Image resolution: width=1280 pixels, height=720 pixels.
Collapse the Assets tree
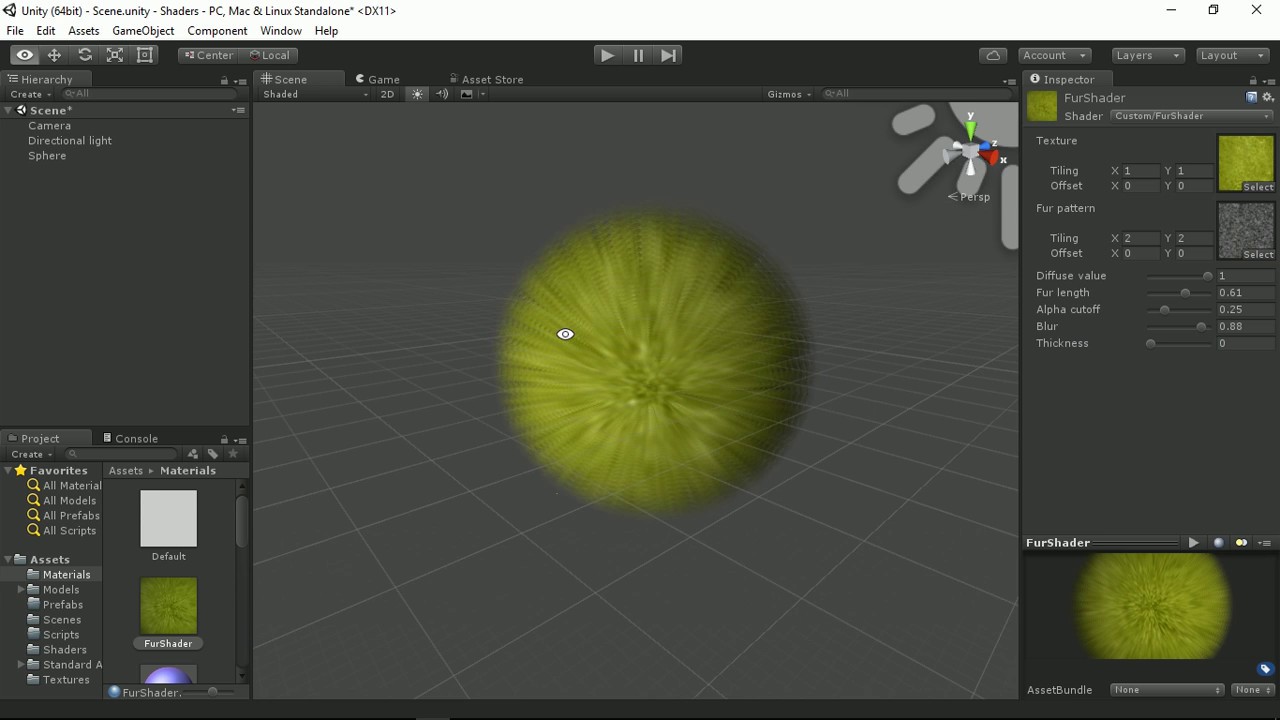coord(8,559)
